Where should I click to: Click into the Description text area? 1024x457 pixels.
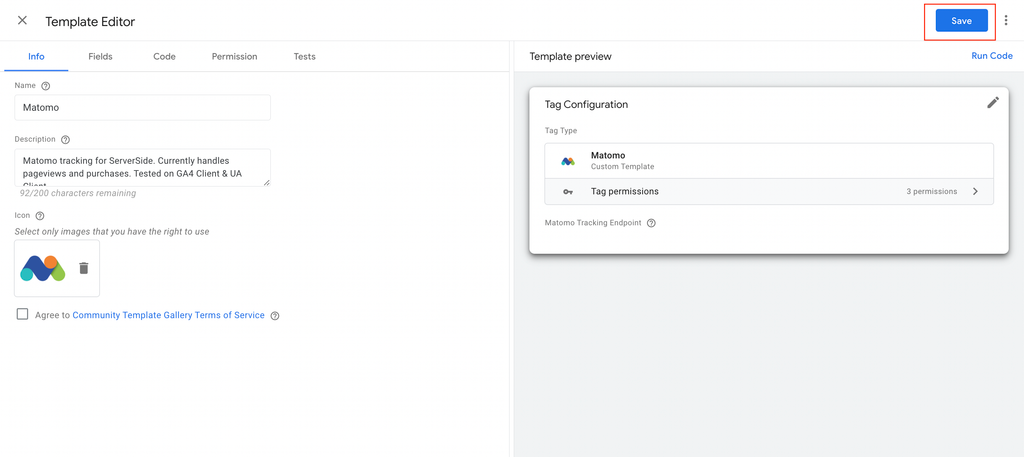[x=142, y=167]
